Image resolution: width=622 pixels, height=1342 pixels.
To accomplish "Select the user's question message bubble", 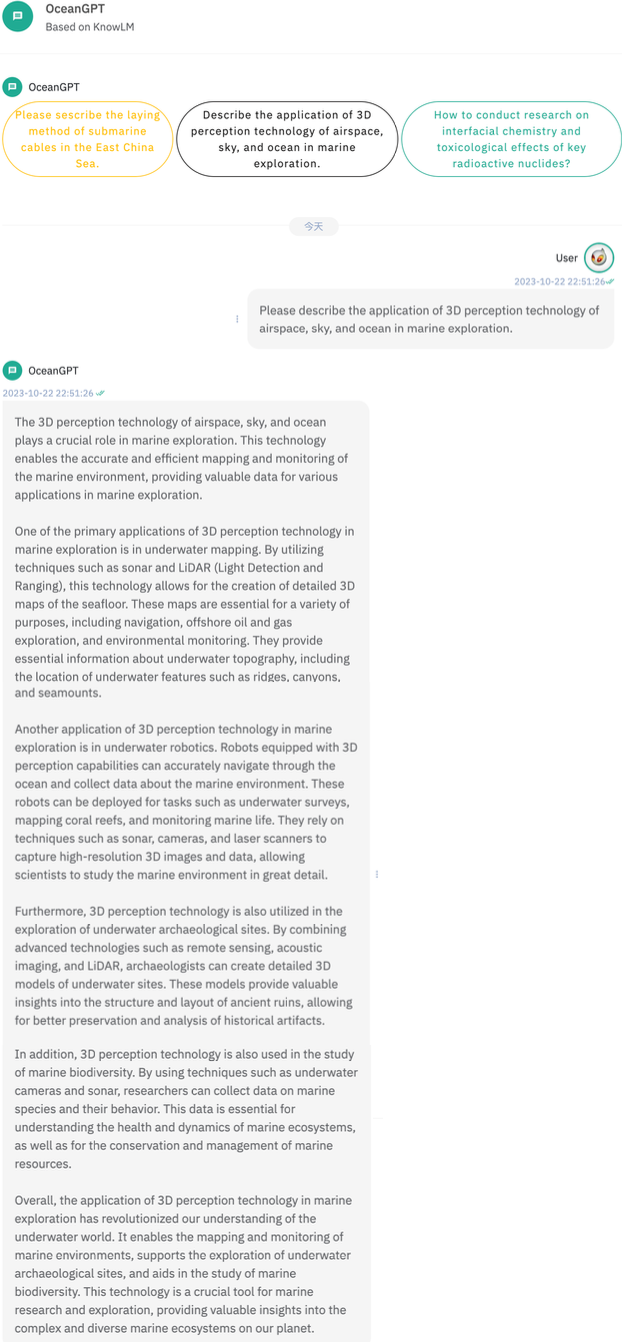I will (430, 319).
